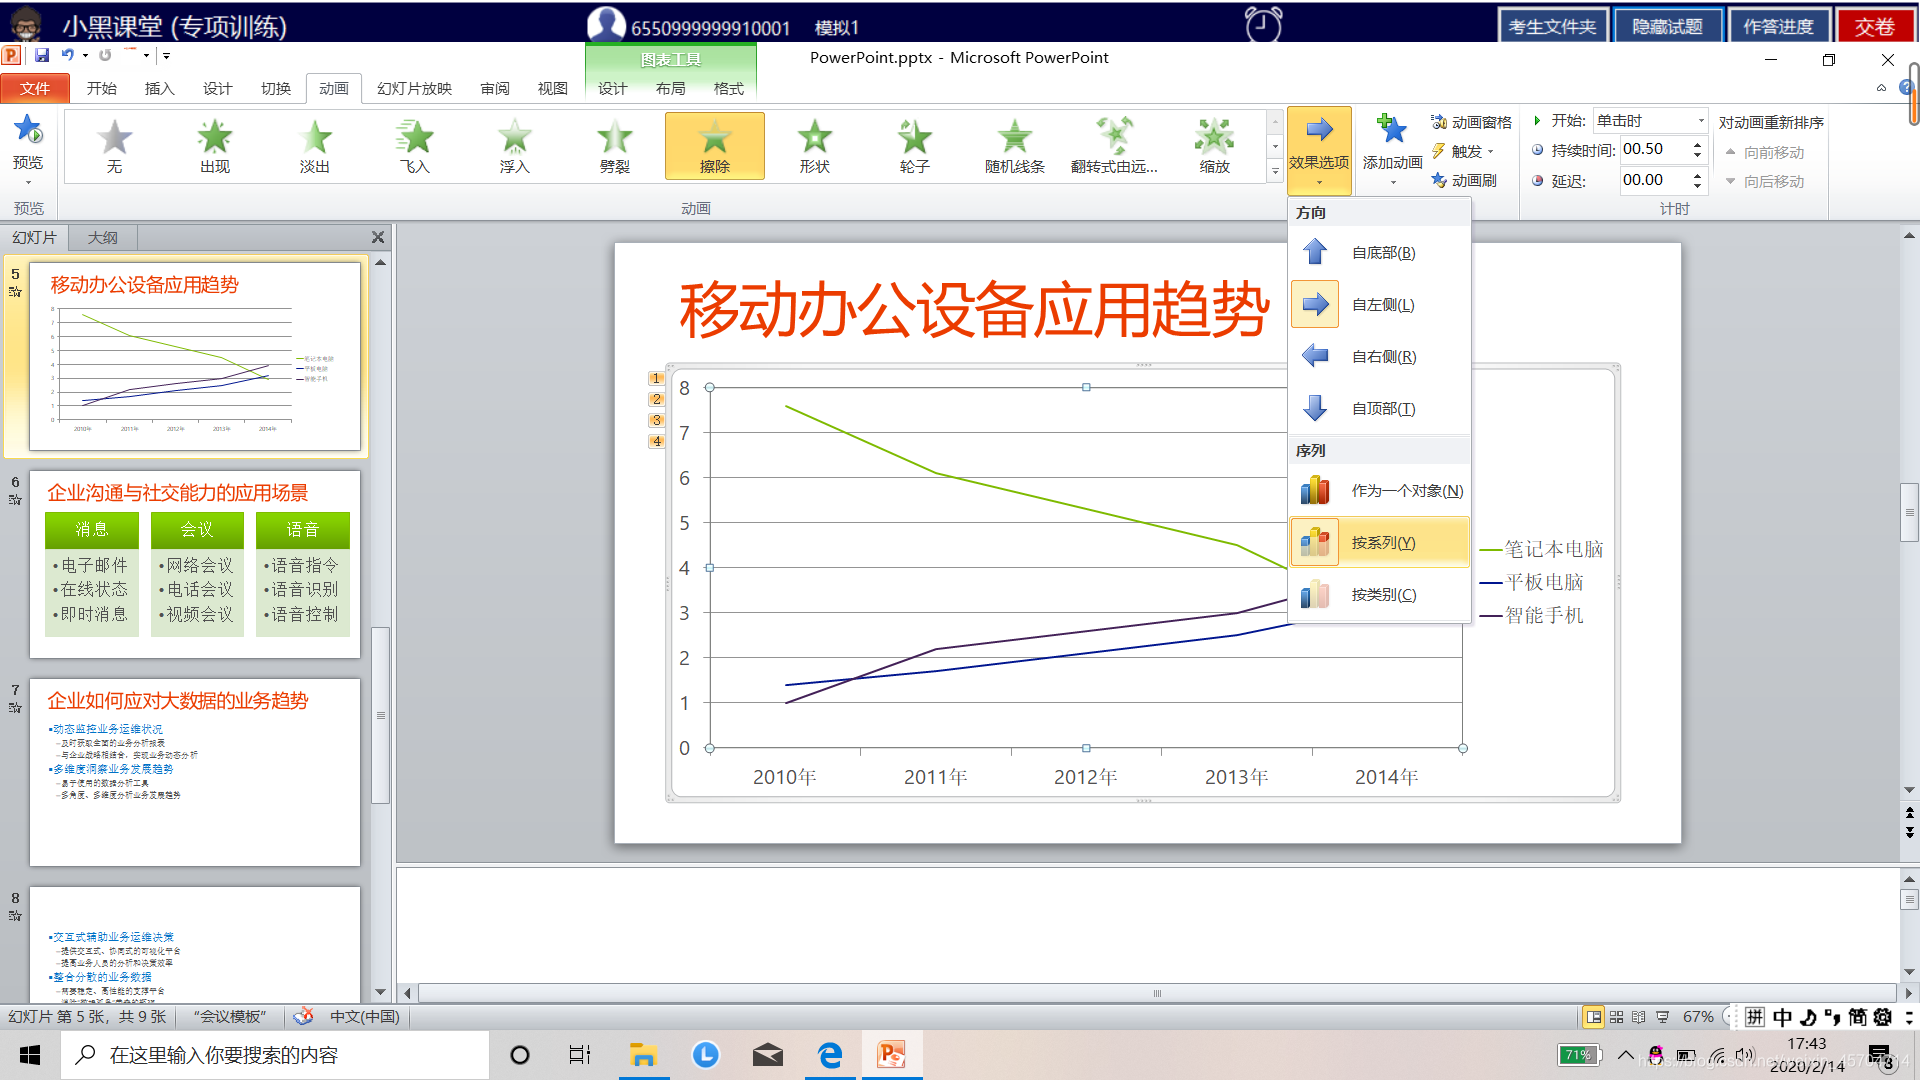
Task: Click the 效果选项 dropdown button
Action: pyautogui.click(x=1319, y=150)
